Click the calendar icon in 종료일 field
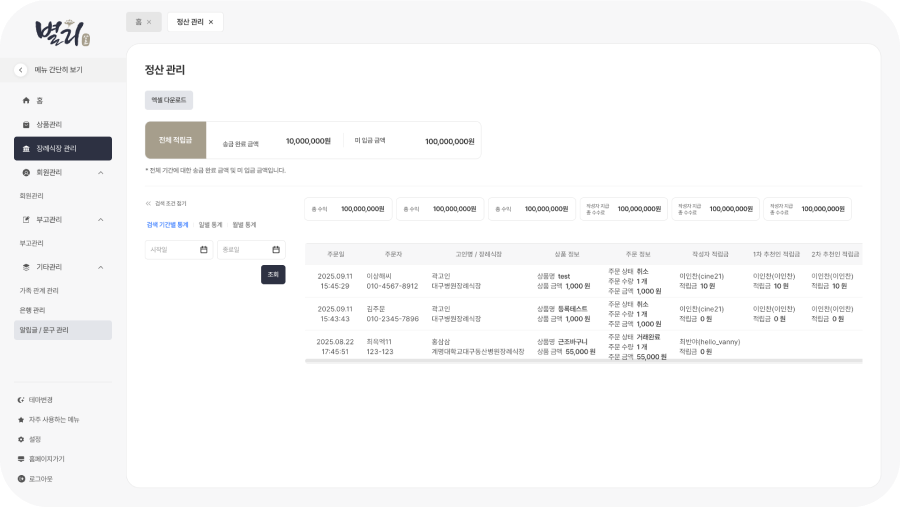Image resolution: width=900 pixels, height=507 pixels. tap(276, 250)
